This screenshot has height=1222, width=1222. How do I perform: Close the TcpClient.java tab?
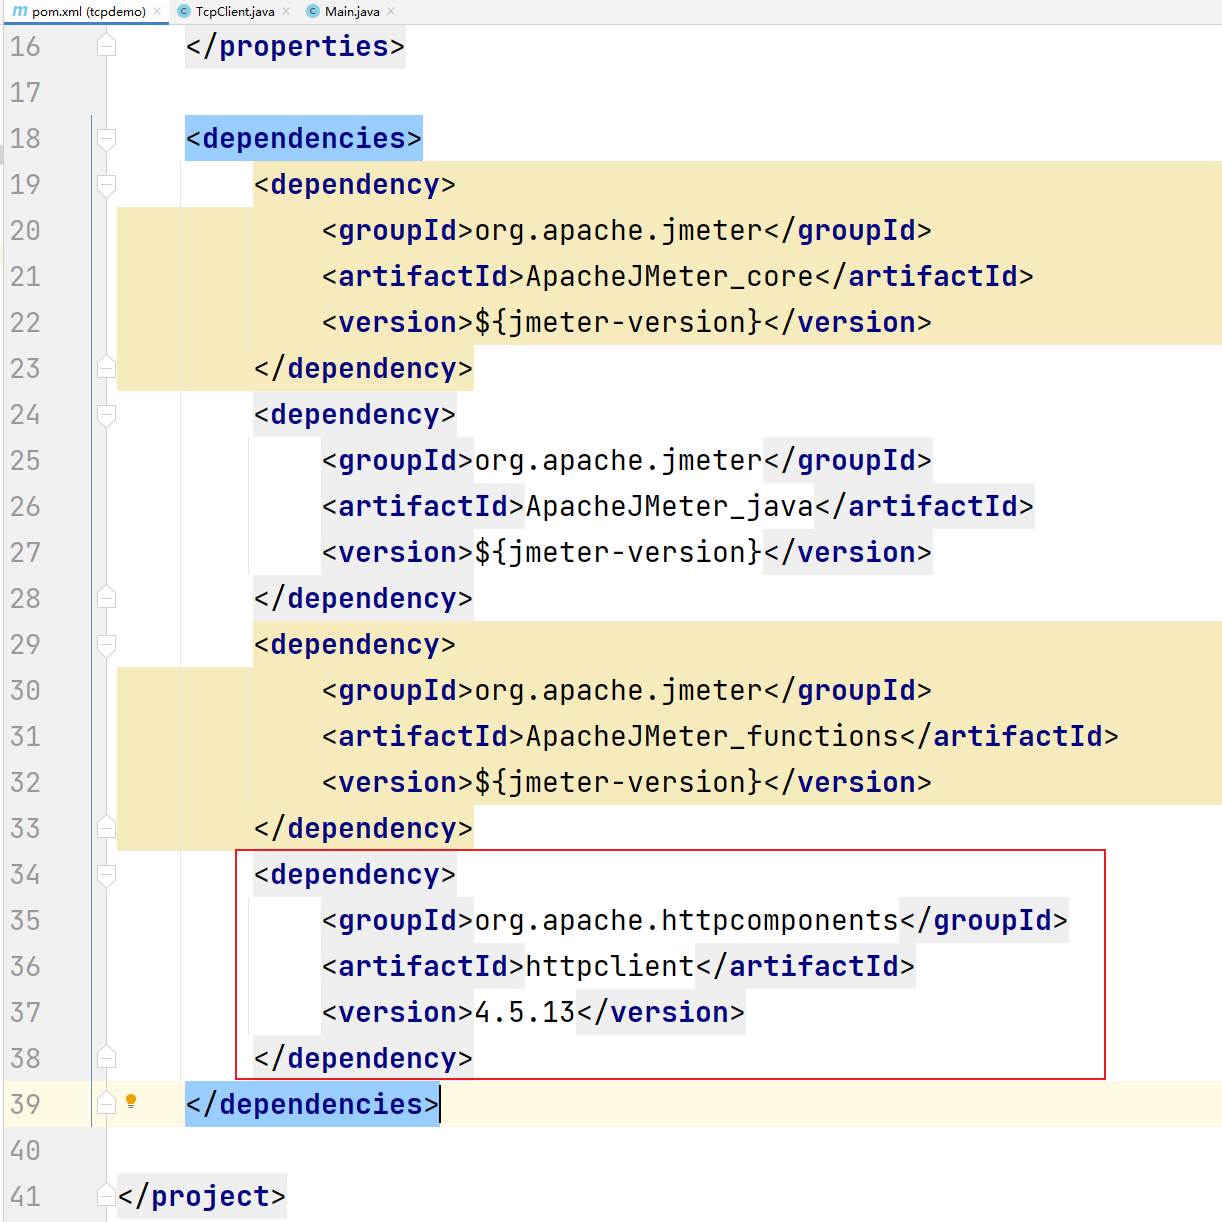286,11
